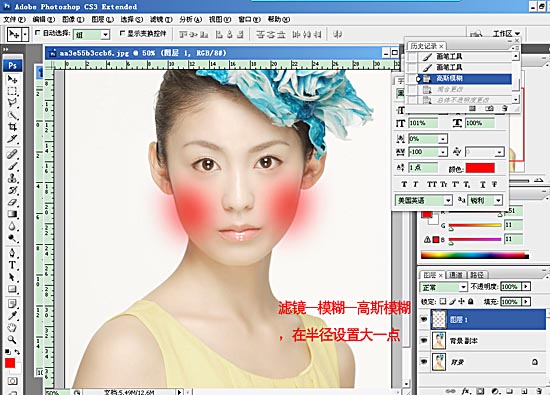Select the Slice tool

tap(12, 139)
